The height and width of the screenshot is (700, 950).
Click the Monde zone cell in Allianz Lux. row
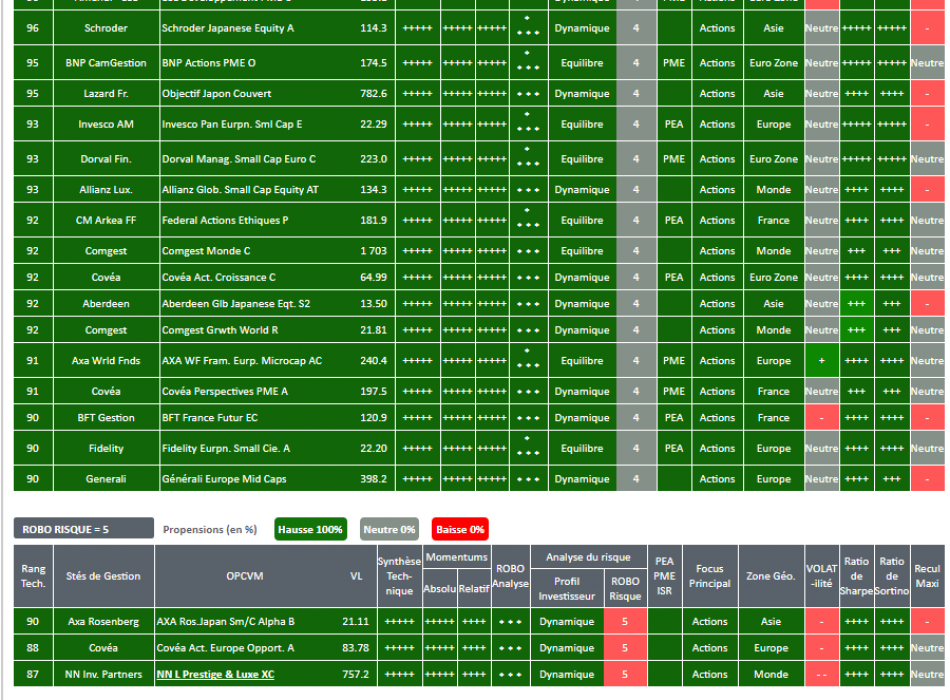pyautogui.click(x=773, y=190)
